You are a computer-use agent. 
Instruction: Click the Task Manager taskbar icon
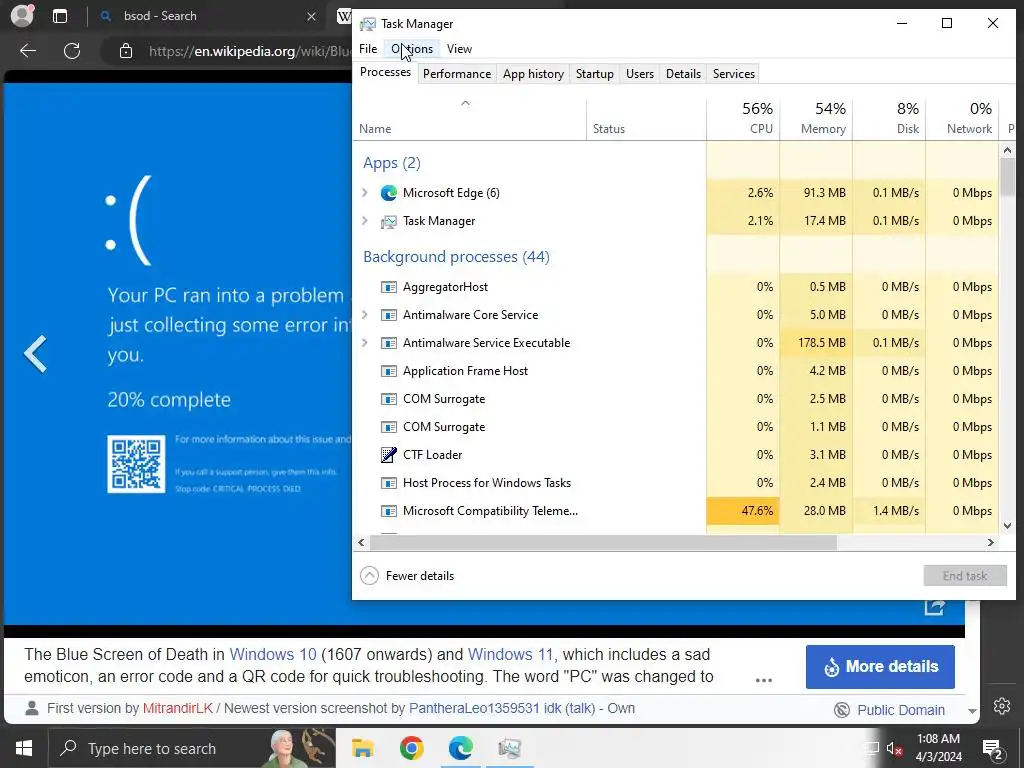pos(509,748)
